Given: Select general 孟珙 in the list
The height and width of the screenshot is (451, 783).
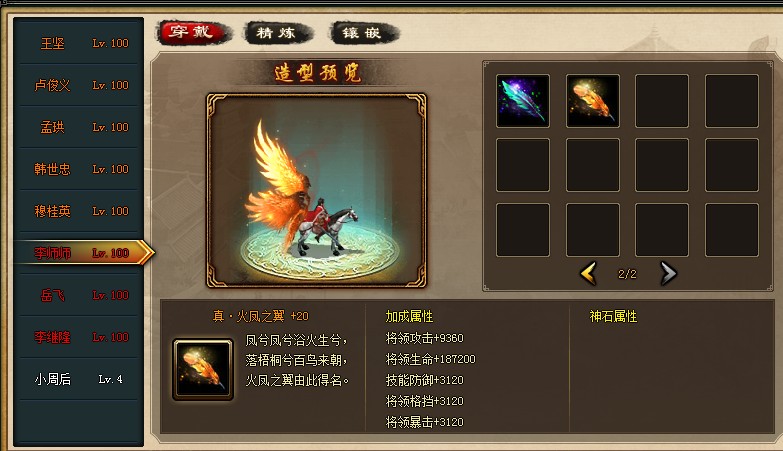Looking at the screenshot, I should click(x=79, y=127).
